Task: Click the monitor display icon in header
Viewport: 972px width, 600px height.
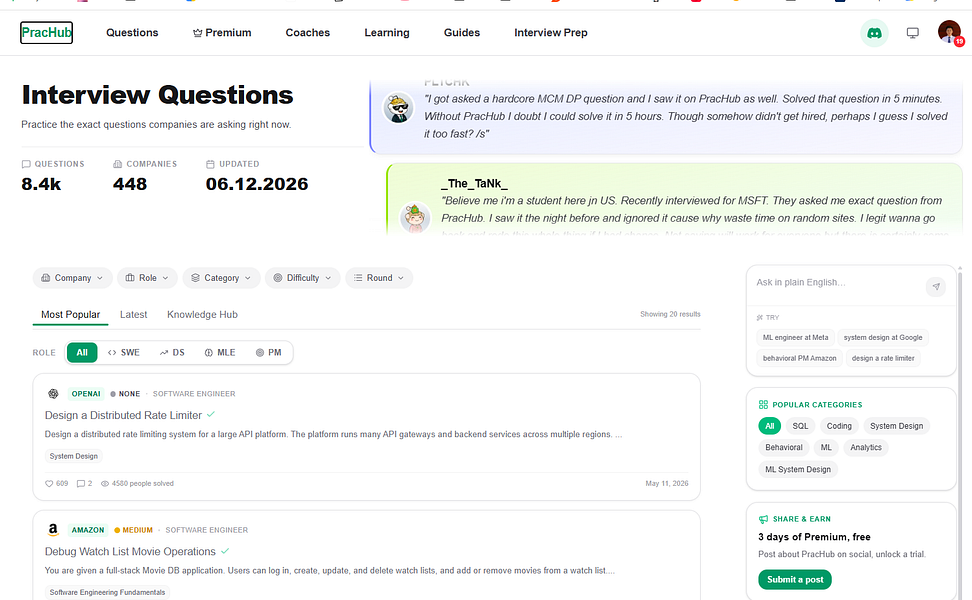Action: (x=912, y=33)
